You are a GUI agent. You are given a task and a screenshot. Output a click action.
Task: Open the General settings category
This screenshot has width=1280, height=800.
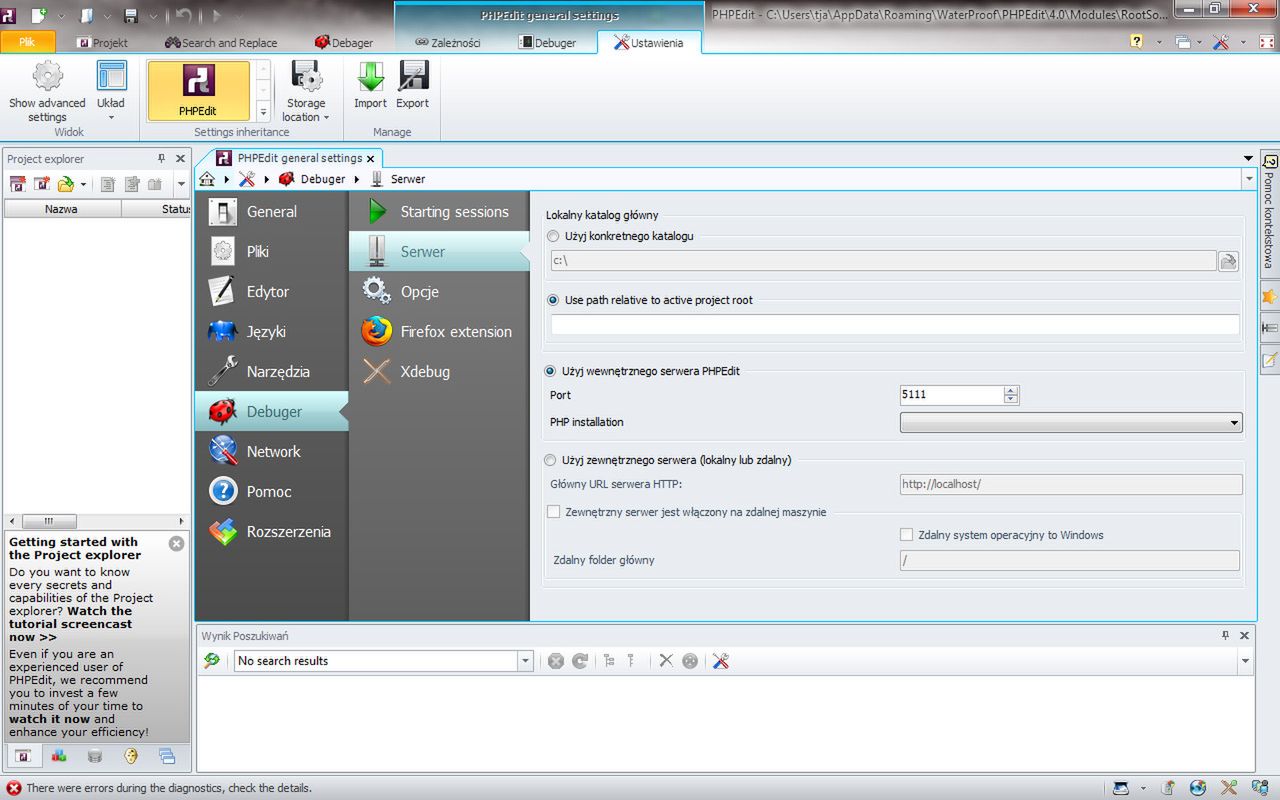(271, 212)
